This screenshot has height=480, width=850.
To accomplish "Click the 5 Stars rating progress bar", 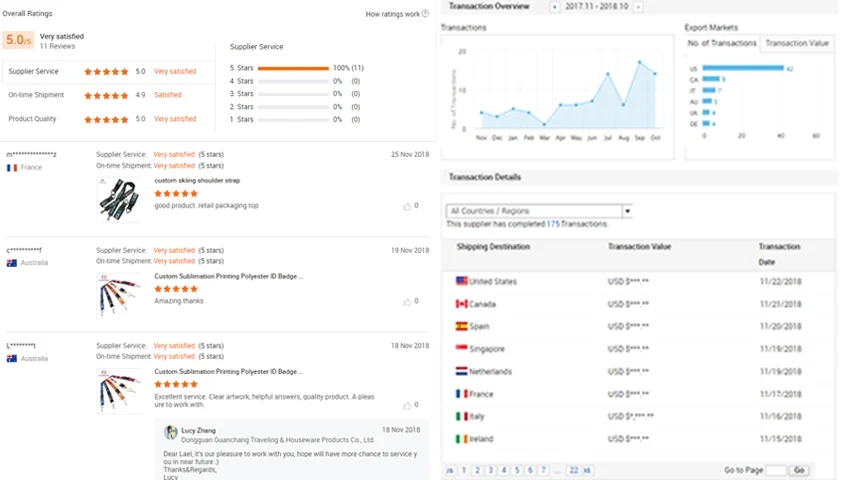I will pos(293,69).
